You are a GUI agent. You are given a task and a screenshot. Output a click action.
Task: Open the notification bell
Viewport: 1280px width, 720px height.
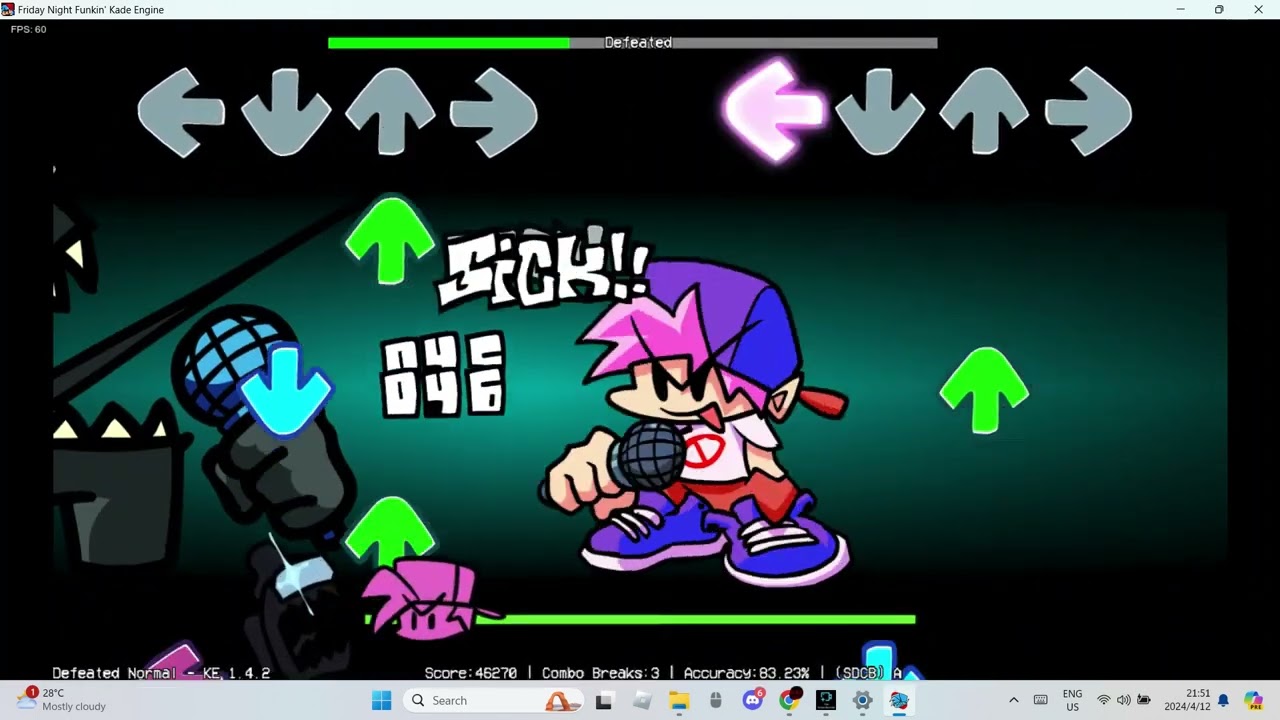click(1223, 700)
